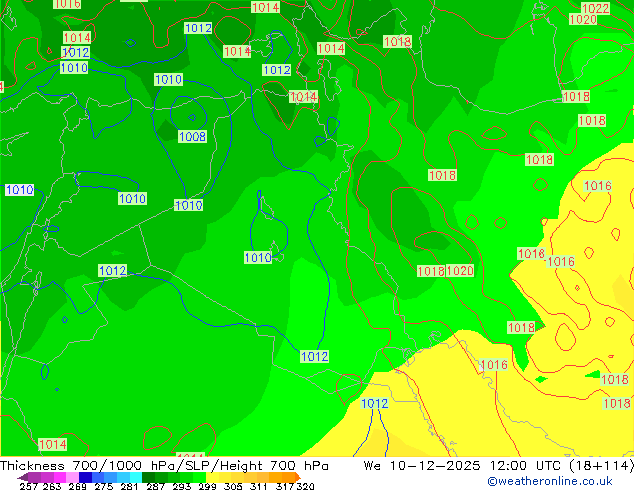Image resolution: width=634 pixels, height=490 pixels.
Task: Select the orange swatch above 317
Action: click(288, 477)
